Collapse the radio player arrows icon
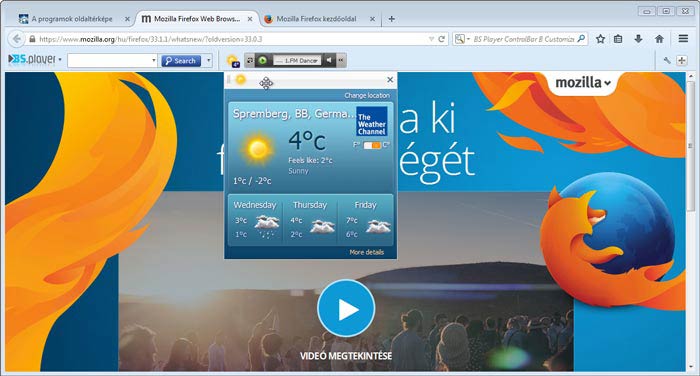Screen dimensions: 700x376 (341, 60)
